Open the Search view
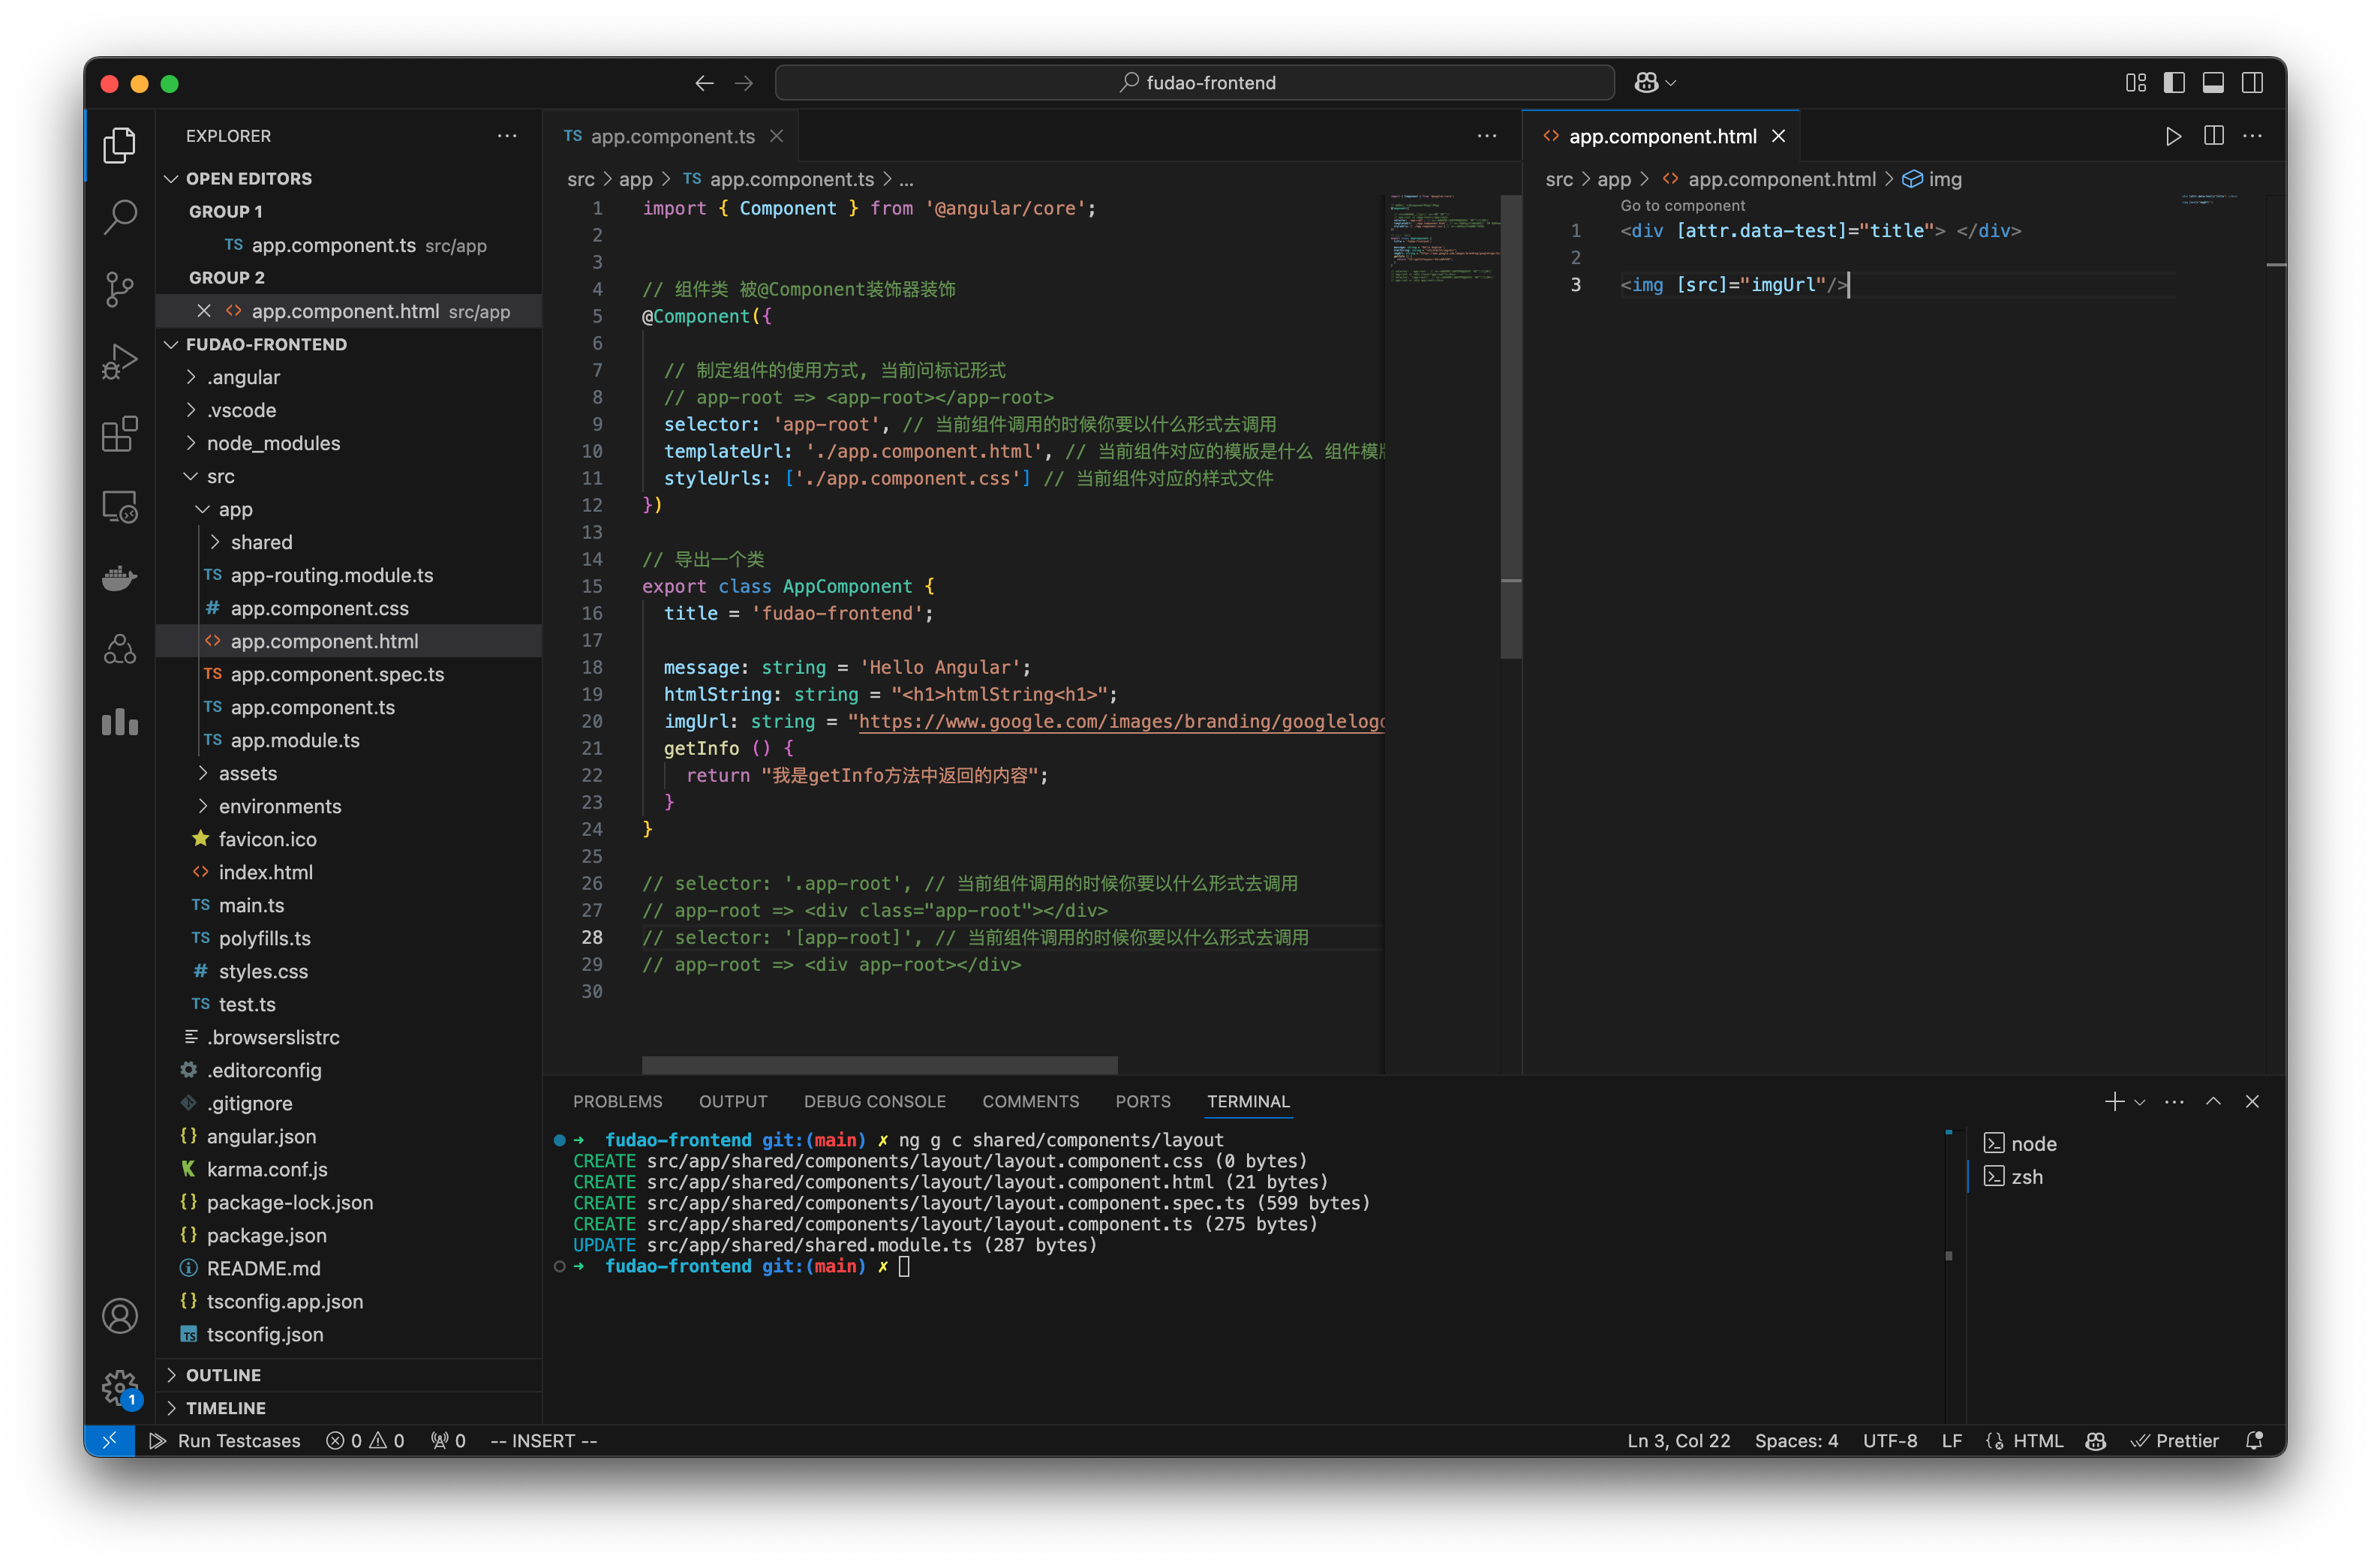2371x1568 pixels. [120, 216]
